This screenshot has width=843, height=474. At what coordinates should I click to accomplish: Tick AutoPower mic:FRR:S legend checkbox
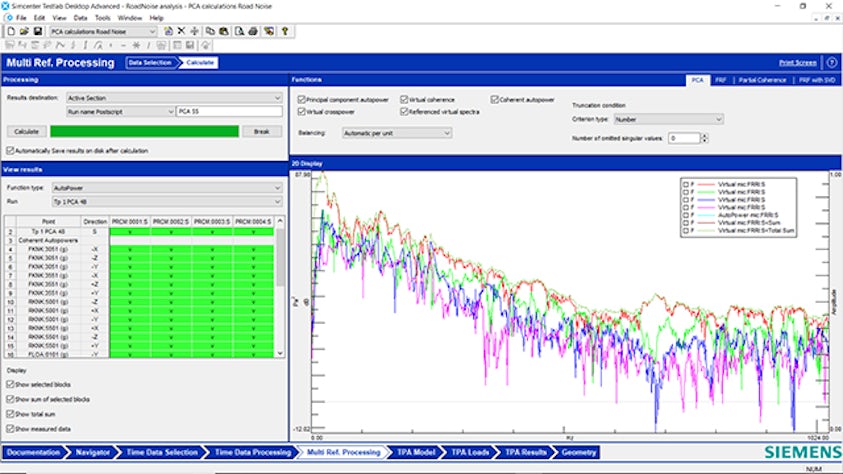[685, 215]
